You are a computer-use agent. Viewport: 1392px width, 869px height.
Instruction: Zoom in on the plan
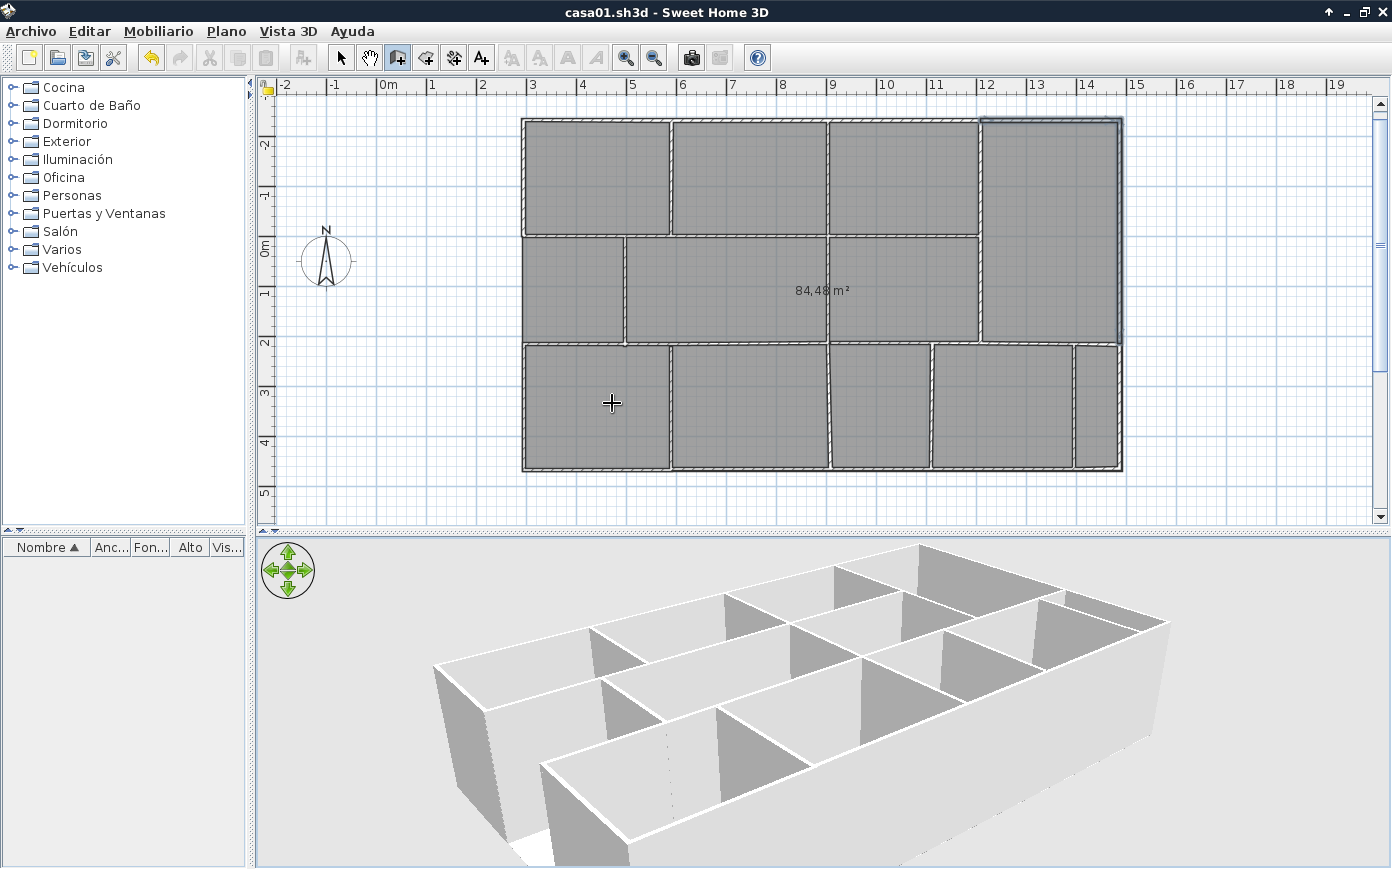tap(625, 58)
